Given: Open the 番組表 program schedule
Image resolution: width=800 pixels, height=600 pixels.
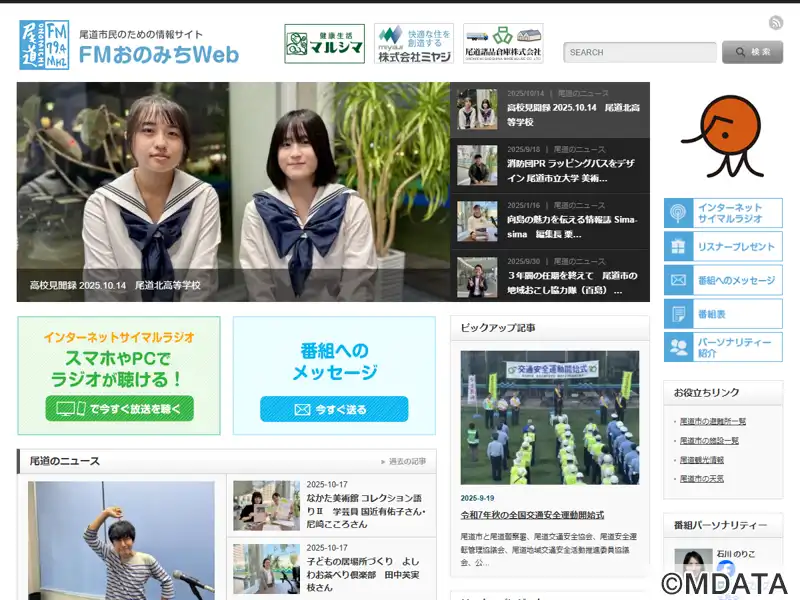Looking at the screenshot, I should 723,314.
